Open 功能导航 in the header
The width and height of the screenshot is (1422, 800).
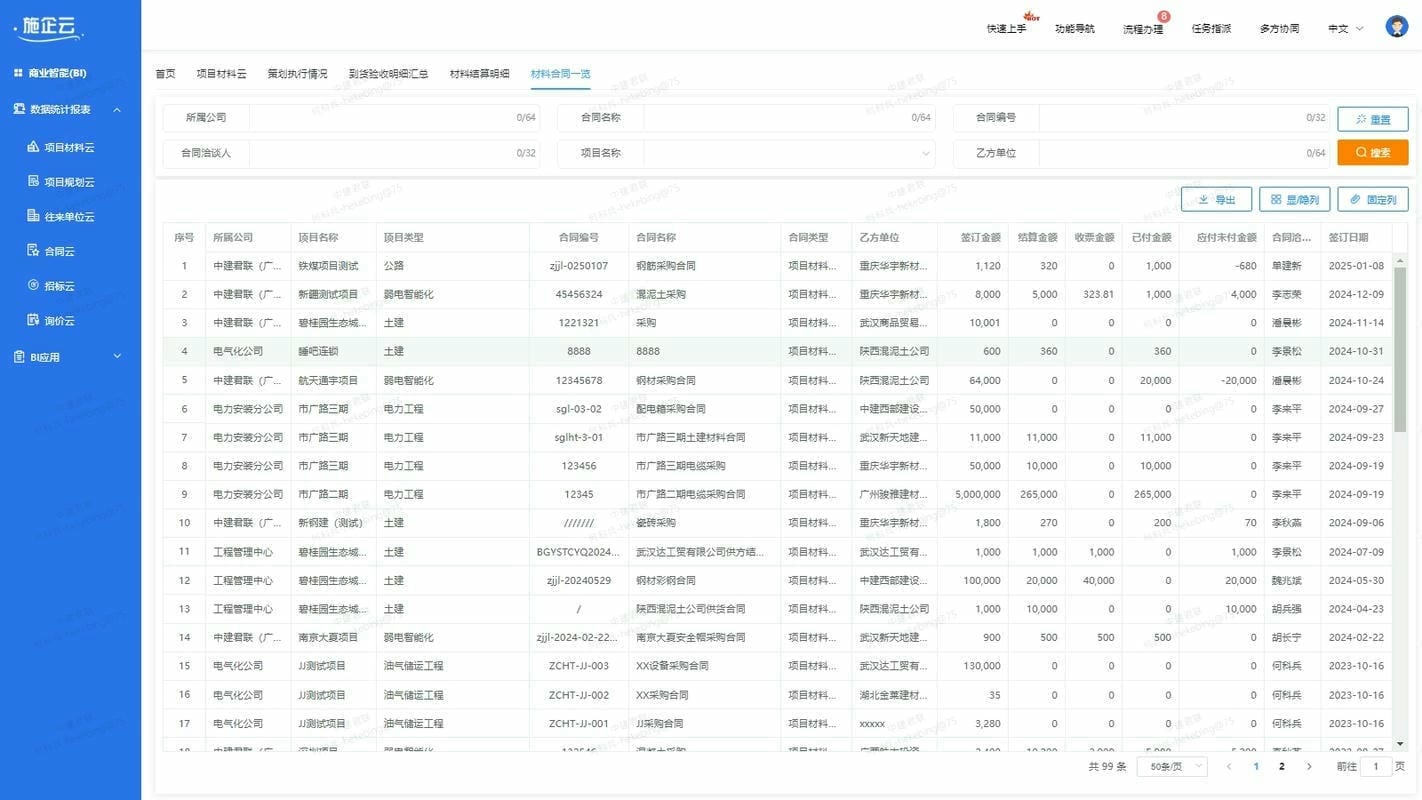click(1075, 29)
